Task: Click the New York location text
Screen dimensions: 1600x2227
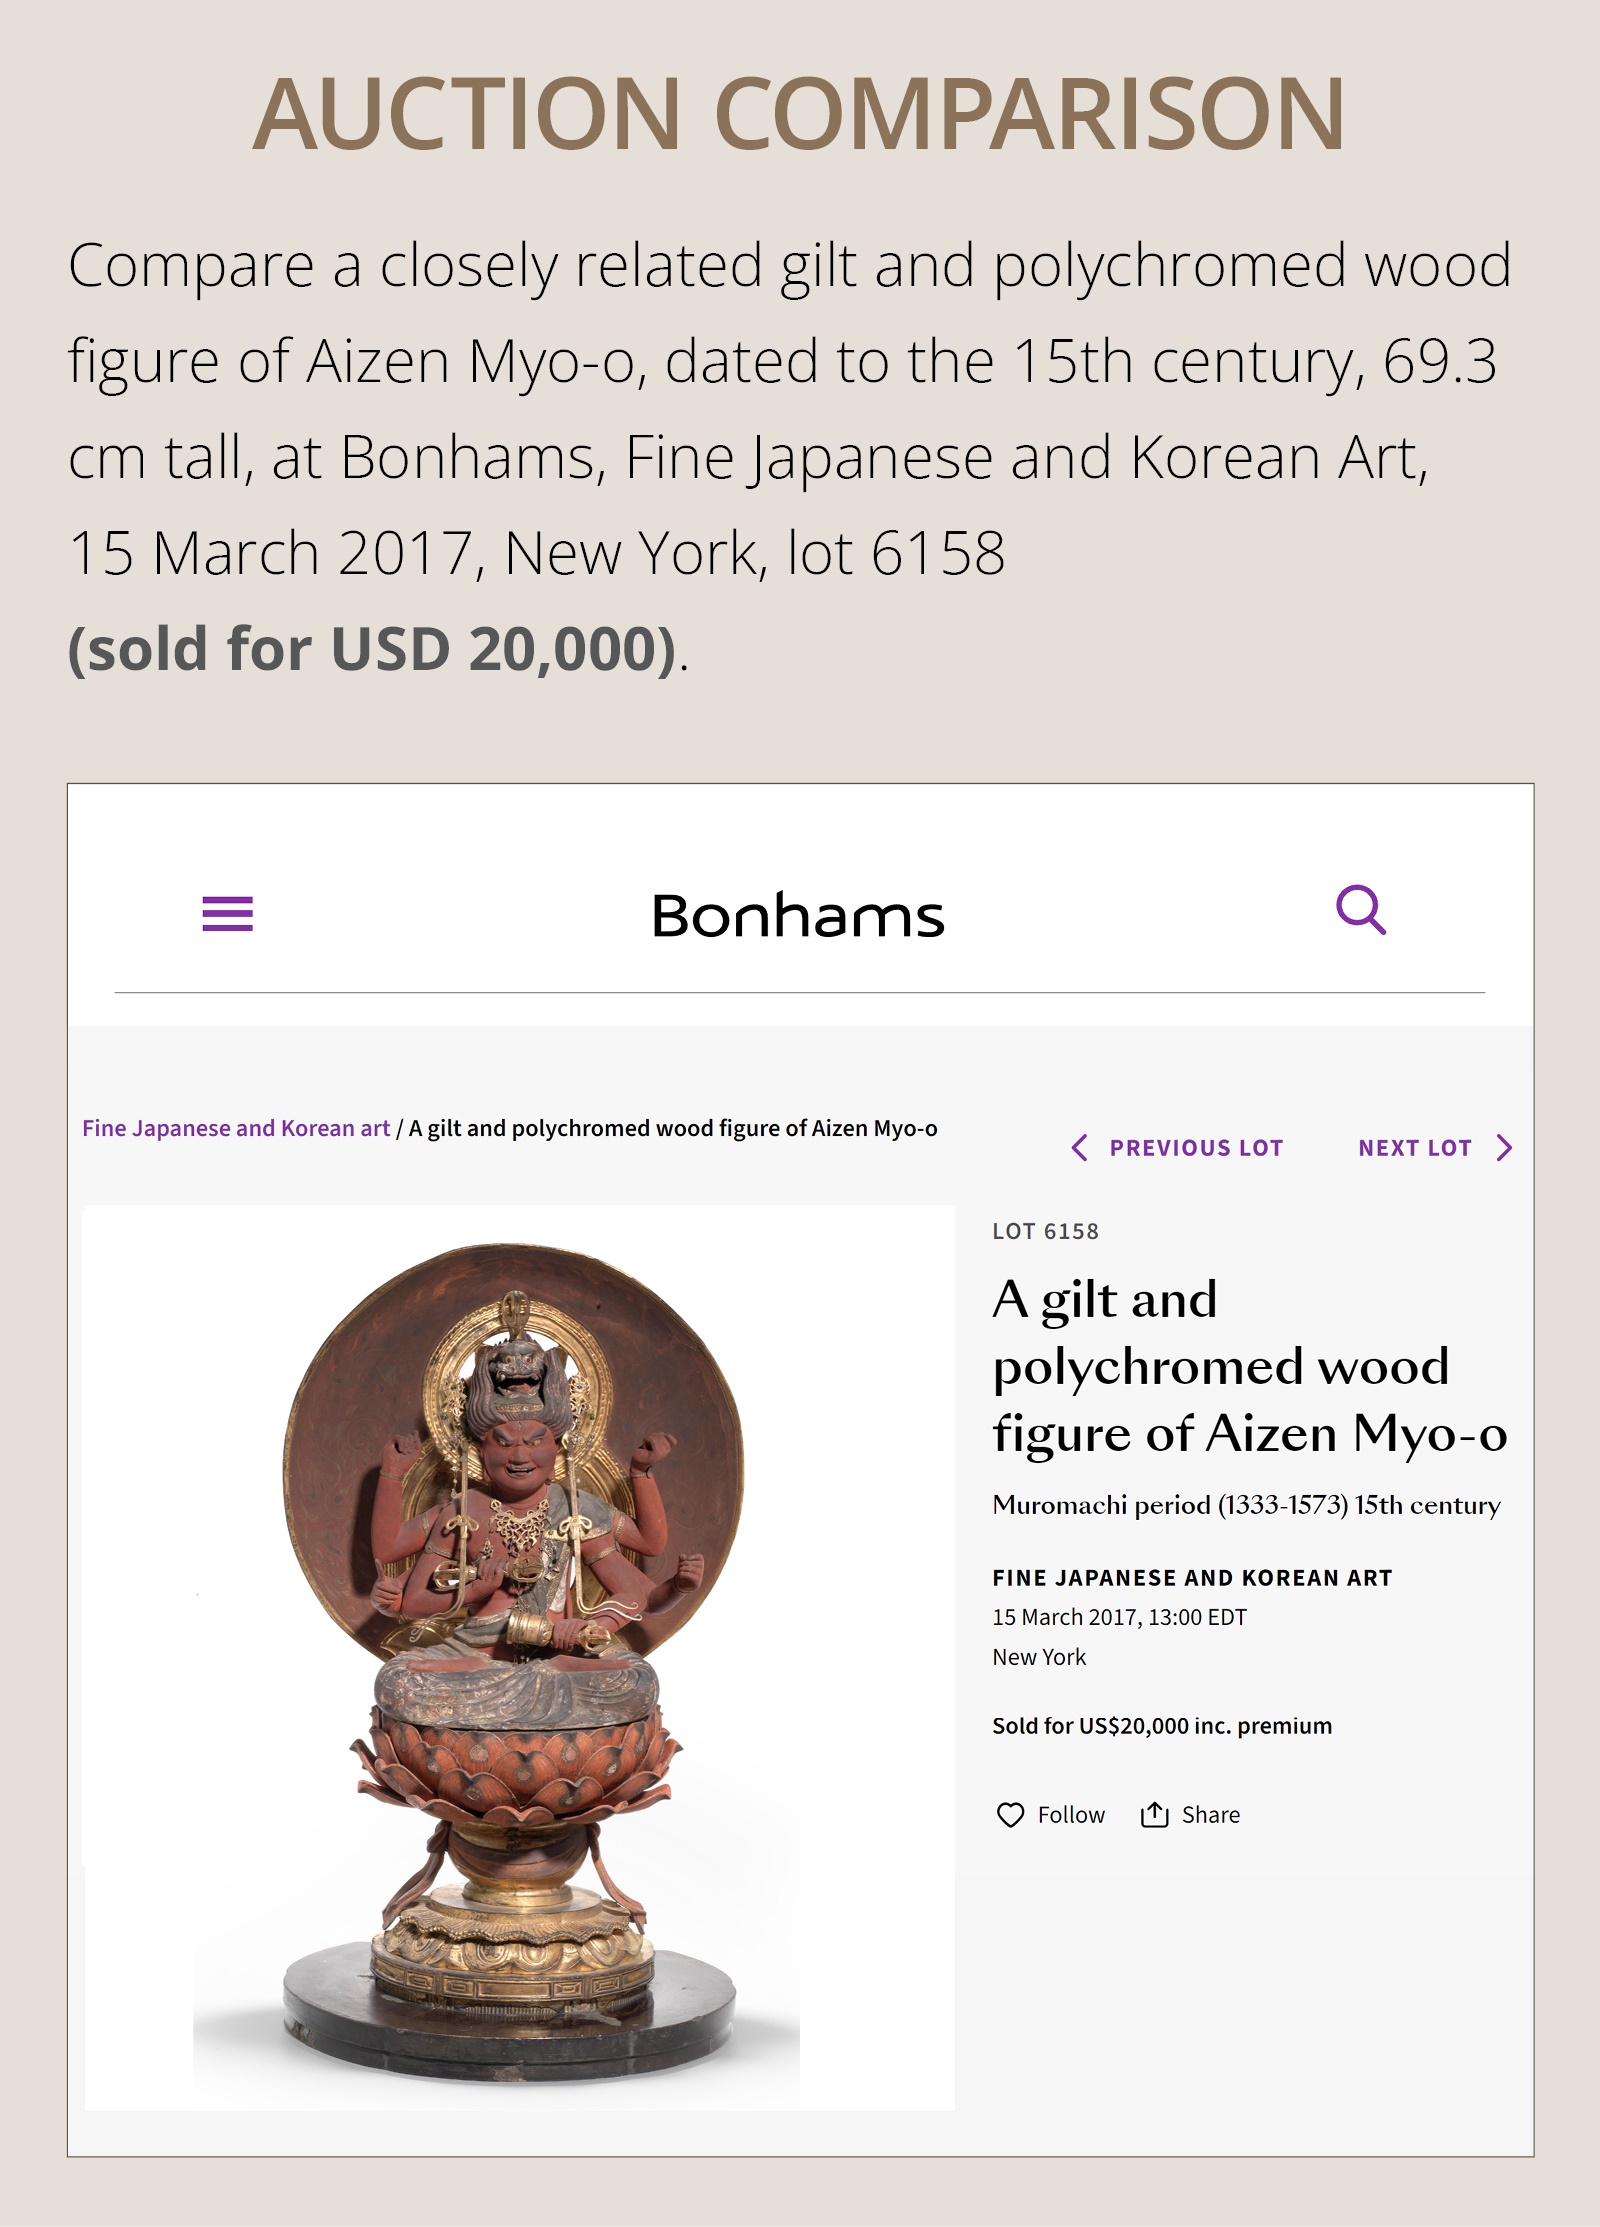Action: pyautogui.click(x=1039, y=1657)
